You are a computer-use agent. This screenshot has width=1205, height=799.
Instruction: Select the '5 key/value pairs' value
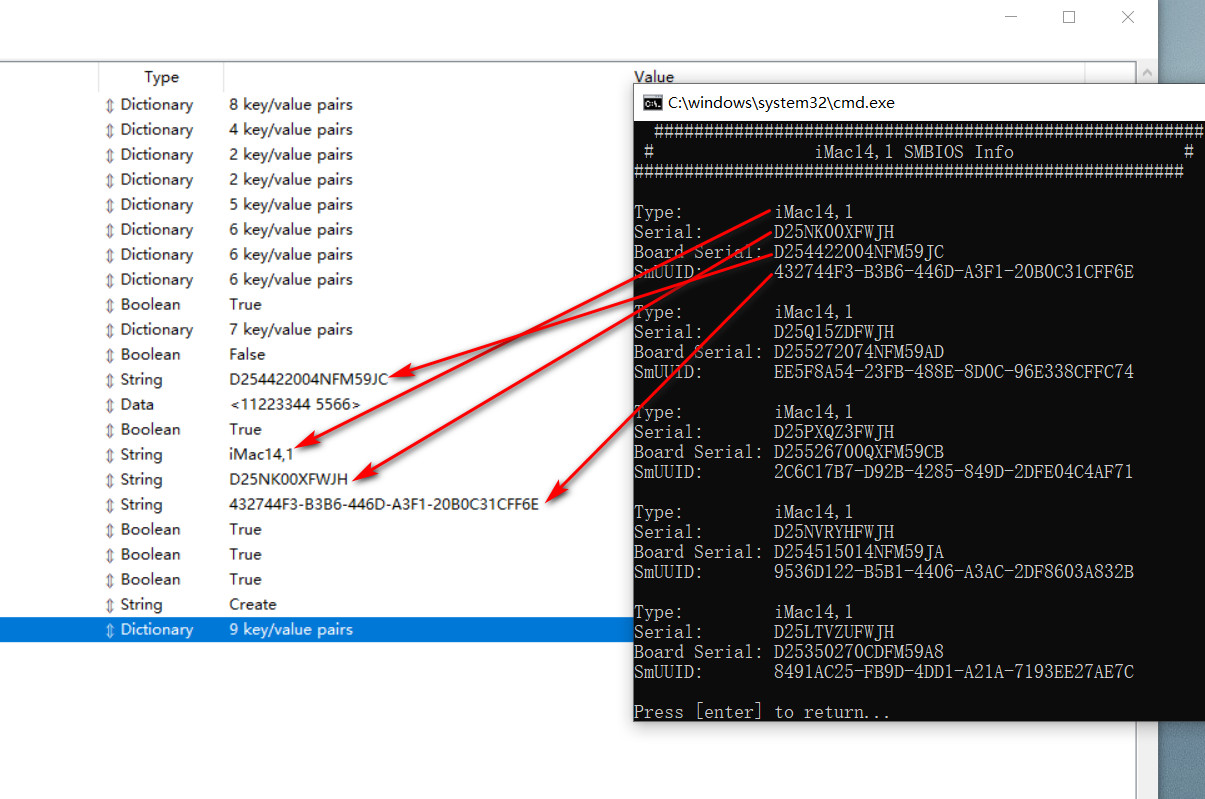(x=291, y=205)
